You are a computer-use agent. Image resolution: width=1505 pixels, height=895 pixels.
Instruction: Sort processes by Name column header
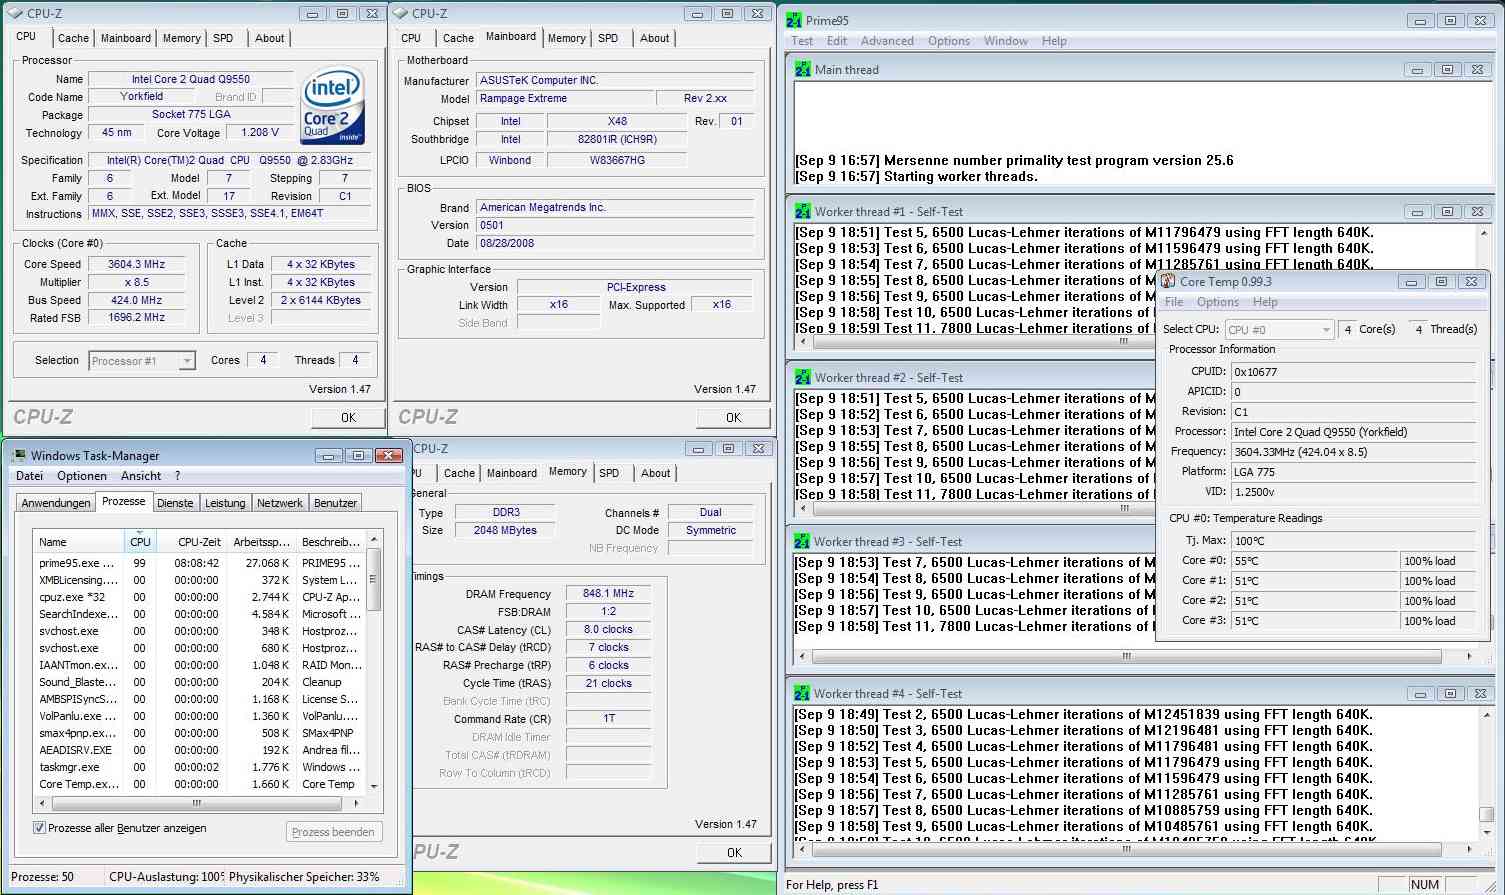(80, 542)
